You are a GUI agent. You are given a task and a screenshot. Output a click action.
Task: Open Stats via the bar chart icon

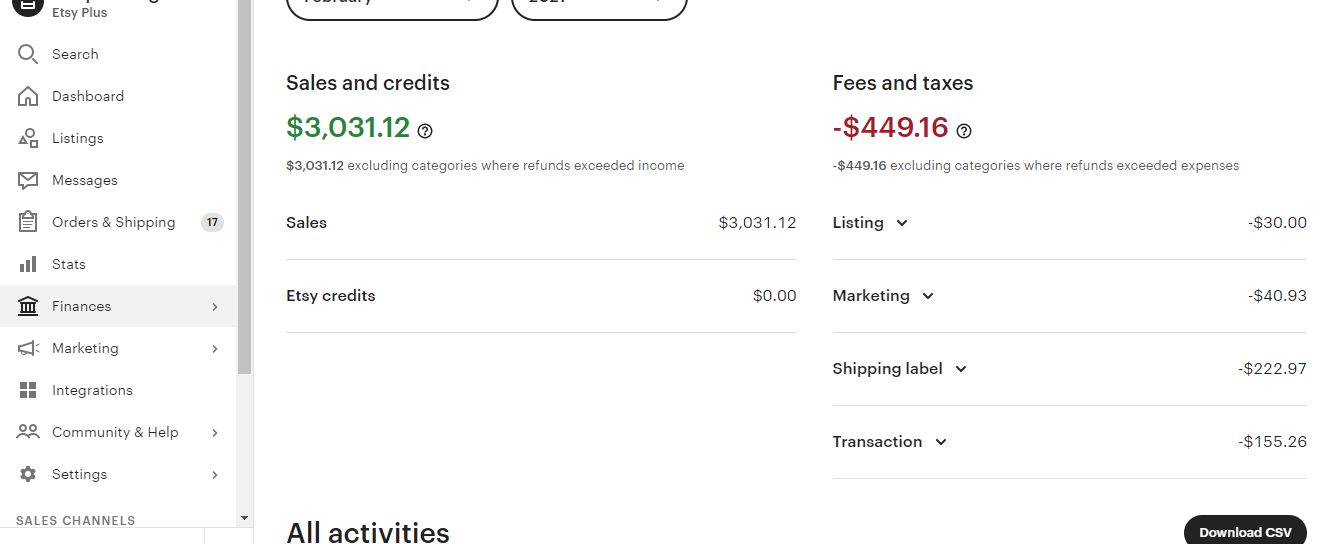[x=28, y=264]
